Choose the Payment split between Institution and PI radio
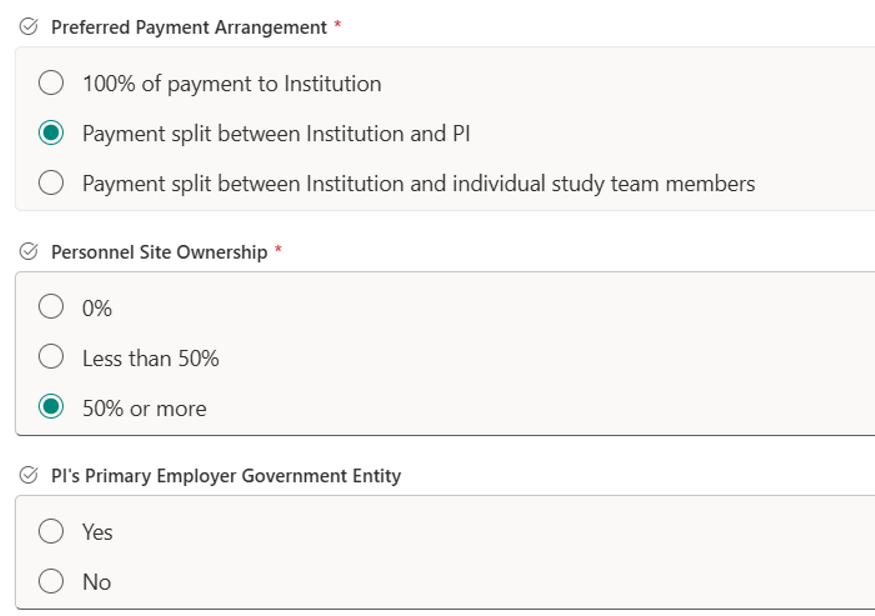Image resolution: width=875 pixels, height=616 pixels. [x=51, y=133]
